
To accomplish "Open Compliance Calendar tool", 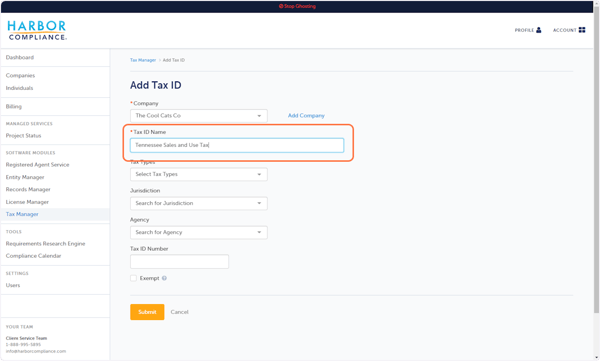I will pyautogui.click(x=33, y=256).
